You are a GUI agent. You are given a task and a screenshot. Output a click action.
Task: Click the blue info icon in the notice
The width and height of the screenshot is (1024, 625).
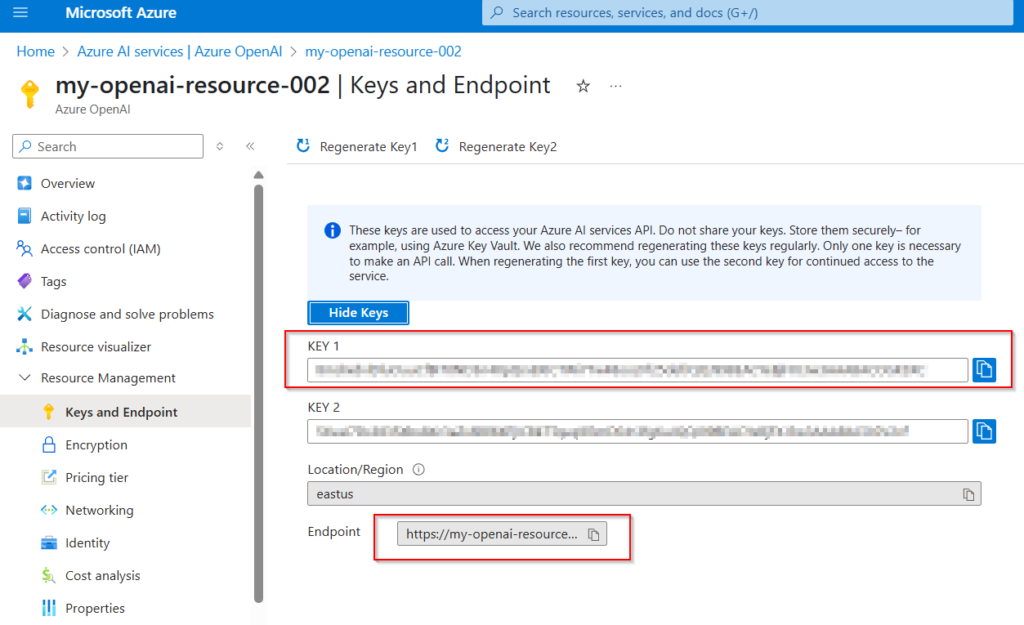tap(332, 231)
